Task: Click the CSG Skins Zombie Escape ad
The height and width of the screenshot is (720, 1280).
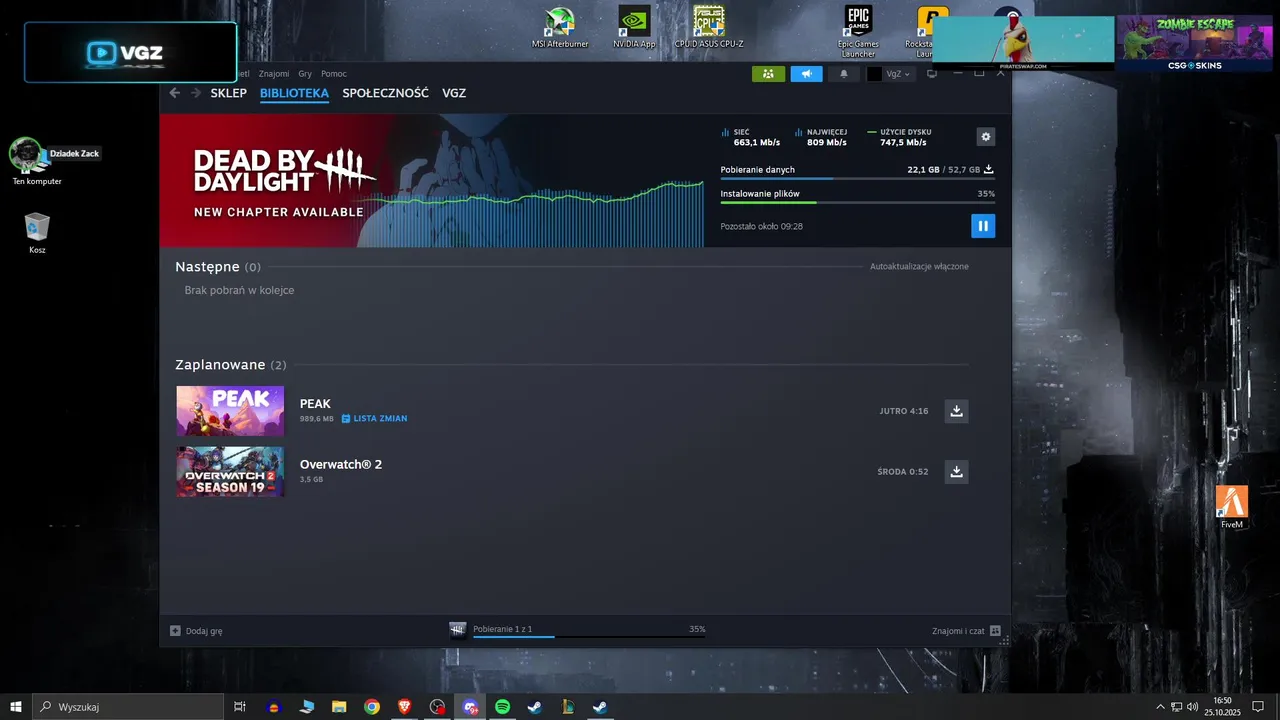Action: [1194, 43]
